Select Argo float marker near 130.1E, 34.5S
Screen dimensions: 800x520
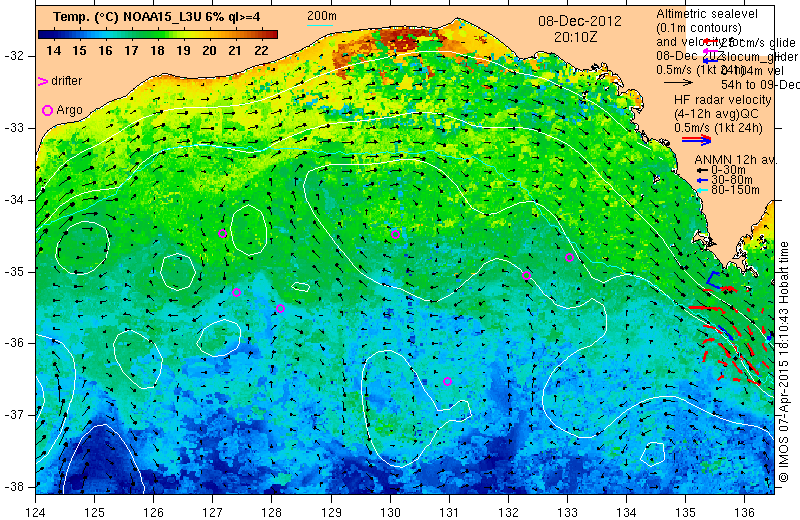click(395, 234)
